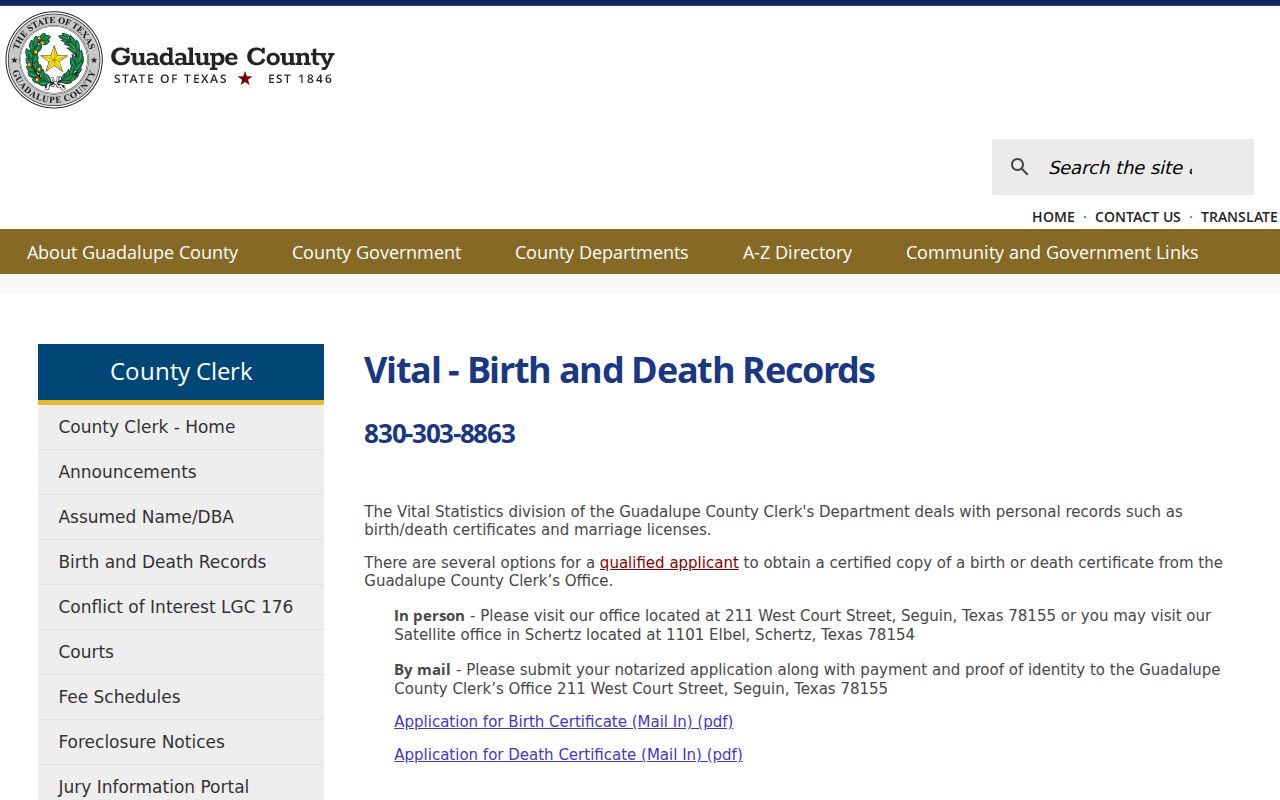Open the A-Z Directory menu

(x=797, y=252)
